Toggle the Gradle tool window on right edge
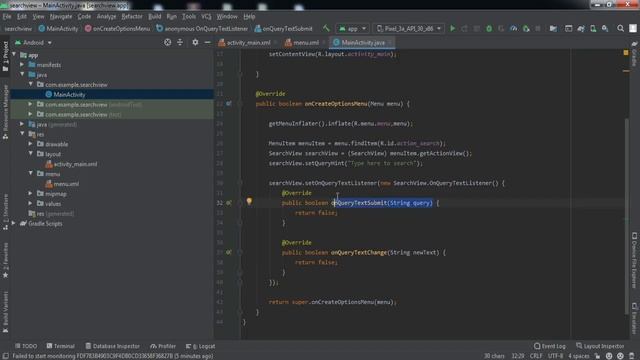Viewport: 640px width, 360px height. click(x=634, y=53)
